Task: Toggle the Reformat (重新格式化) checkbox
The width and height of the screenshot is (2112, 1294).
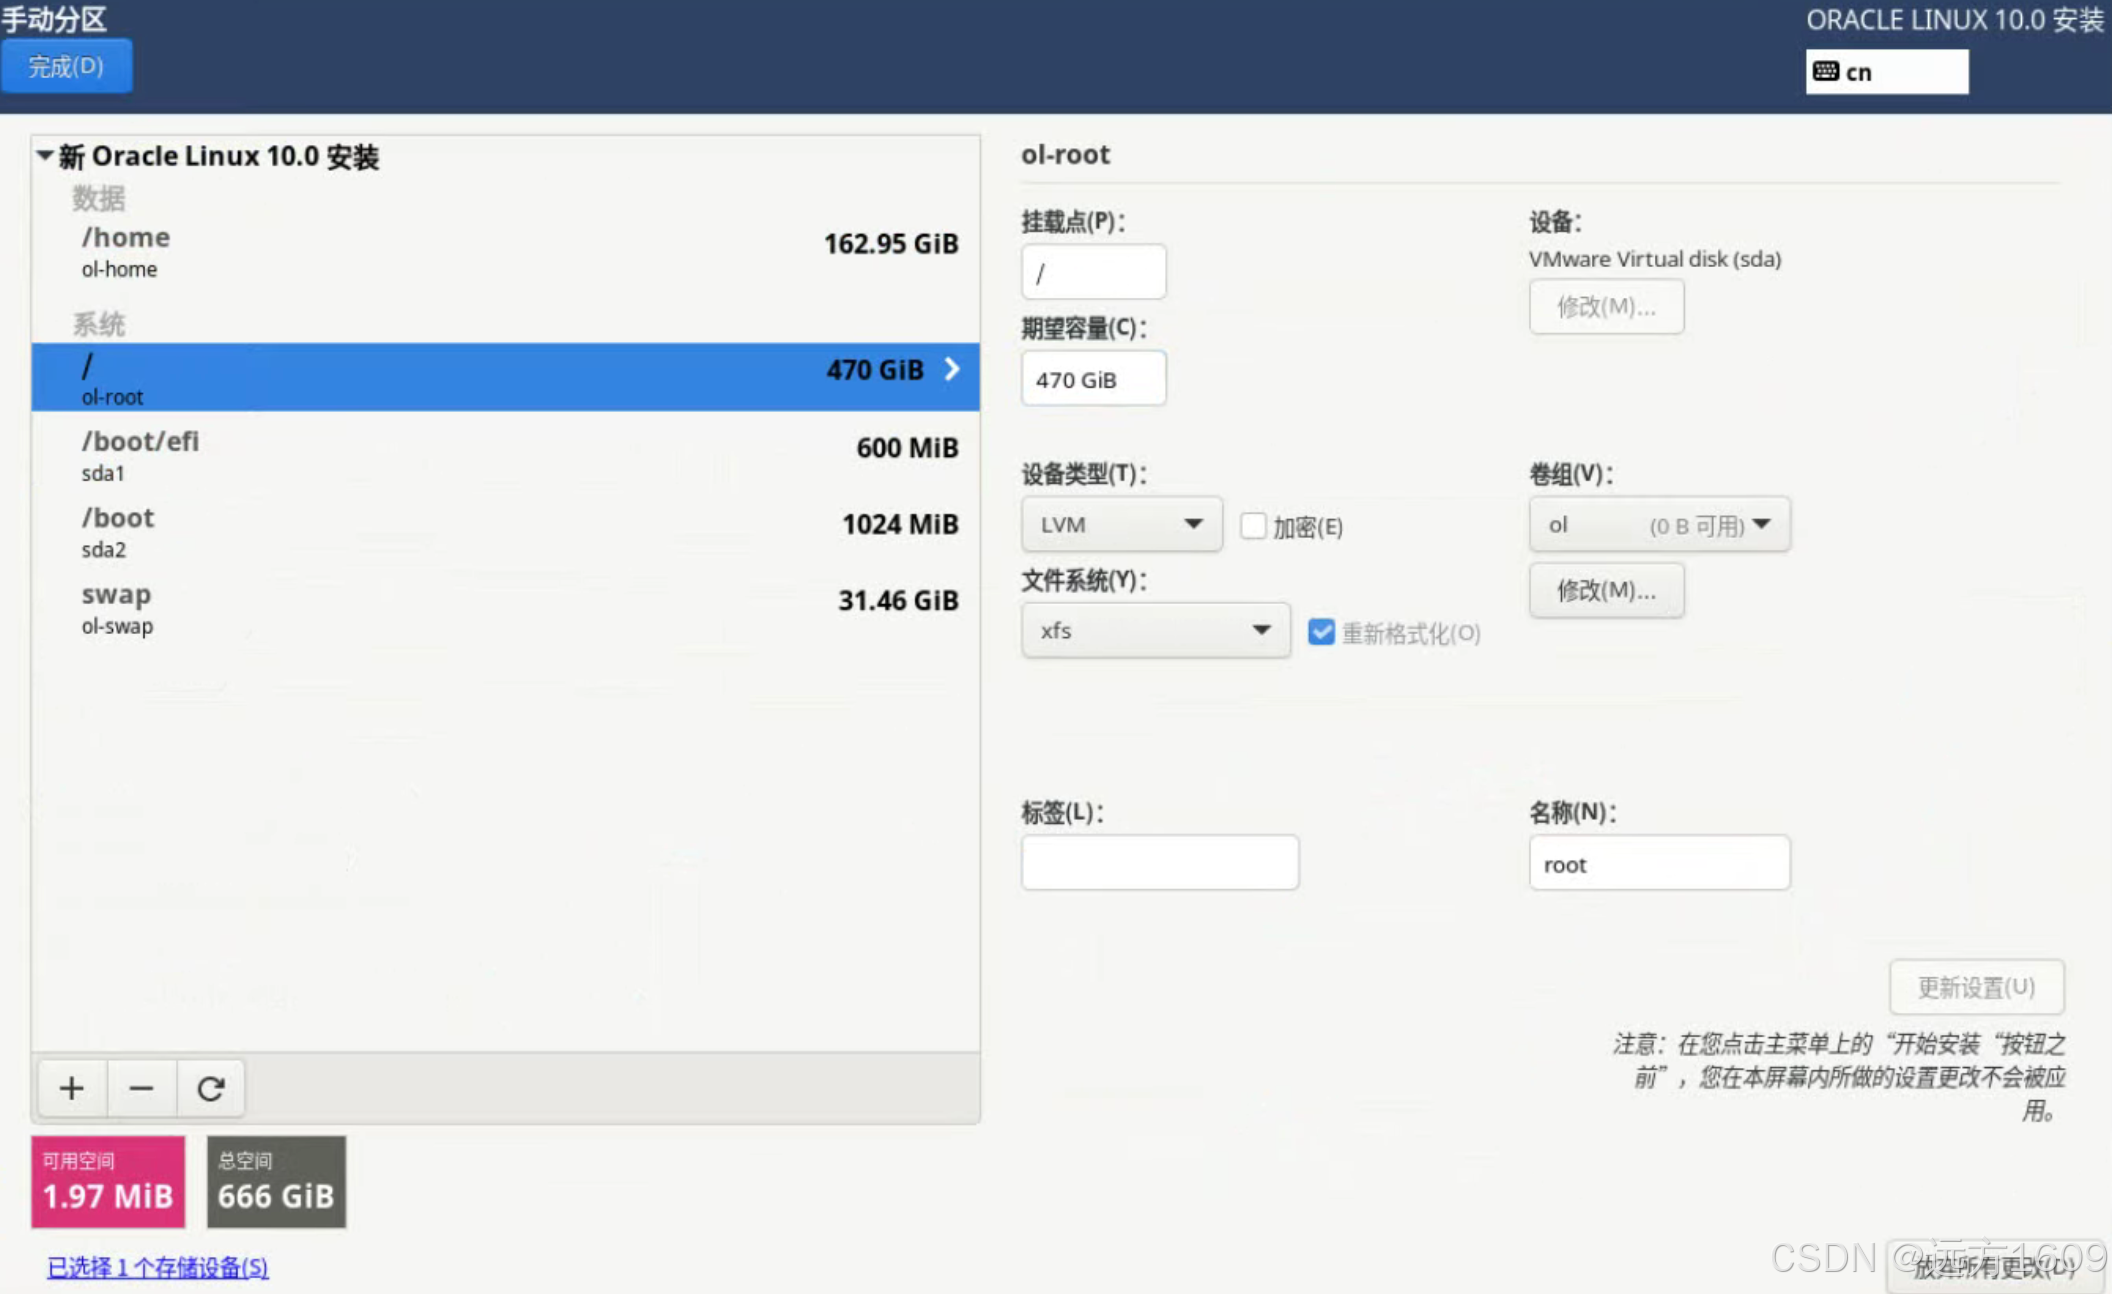Action: (x=1321, y=632)
